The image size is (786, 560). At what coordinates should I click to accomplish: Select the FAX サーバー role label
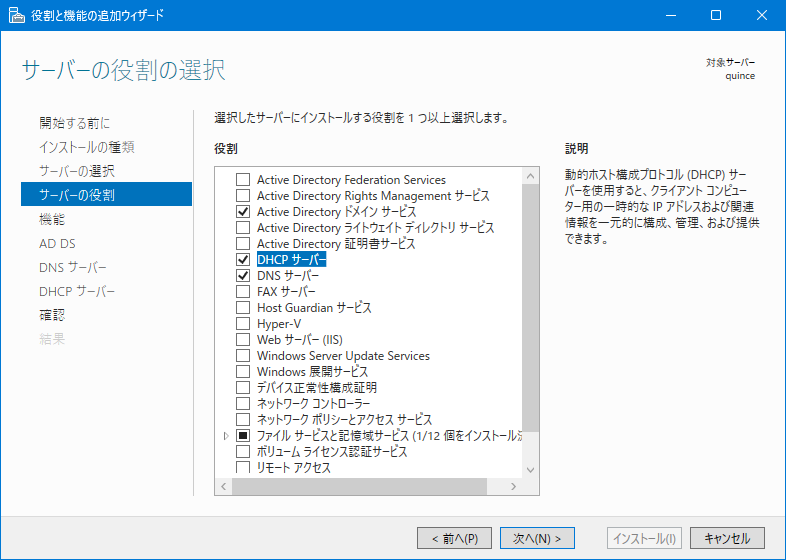click(x=286, y=292)
